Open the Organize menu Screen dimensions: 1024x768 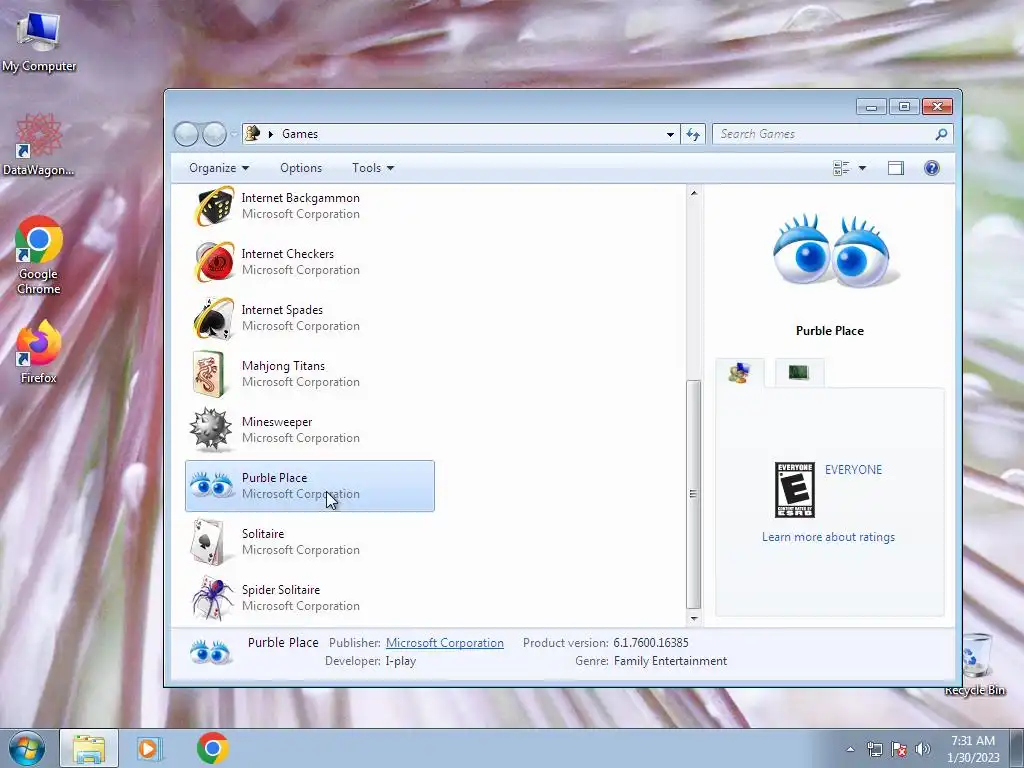(x=219, y=168)
